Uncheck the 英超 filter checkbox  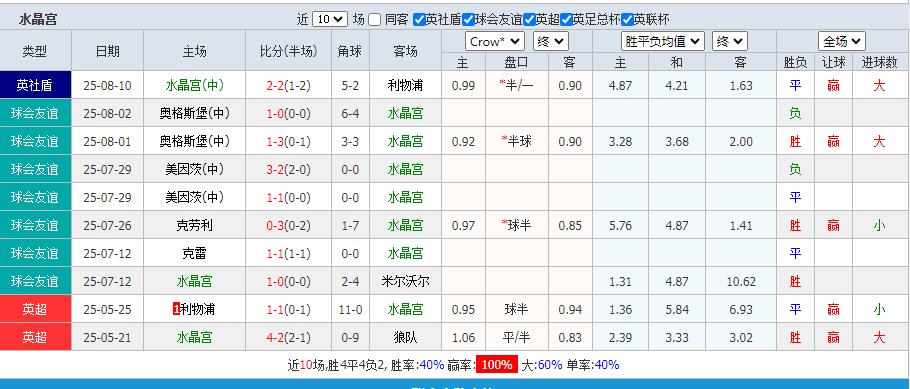pos(529,19)
